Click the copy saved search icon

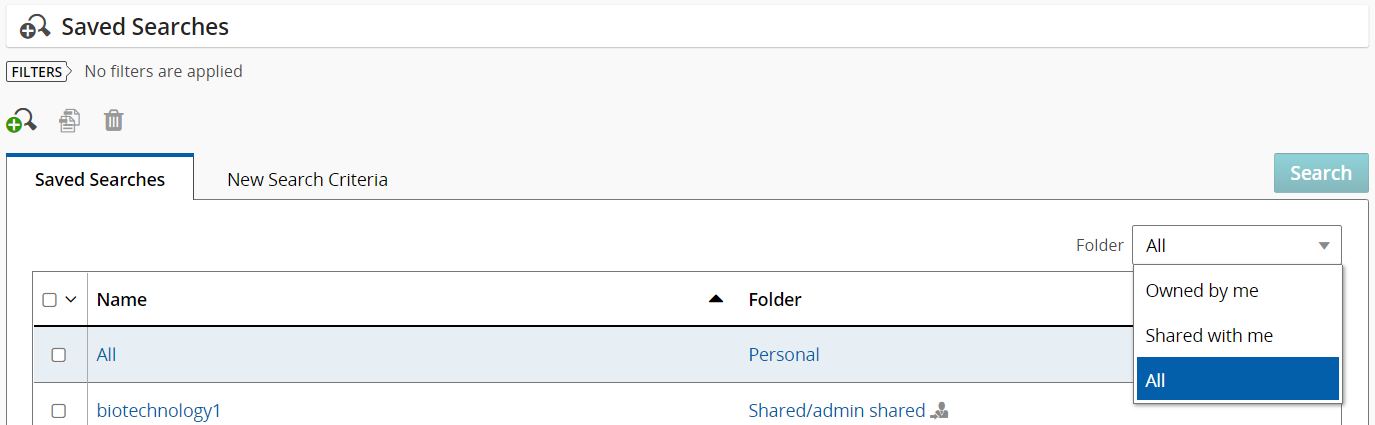tap(69, 121)
